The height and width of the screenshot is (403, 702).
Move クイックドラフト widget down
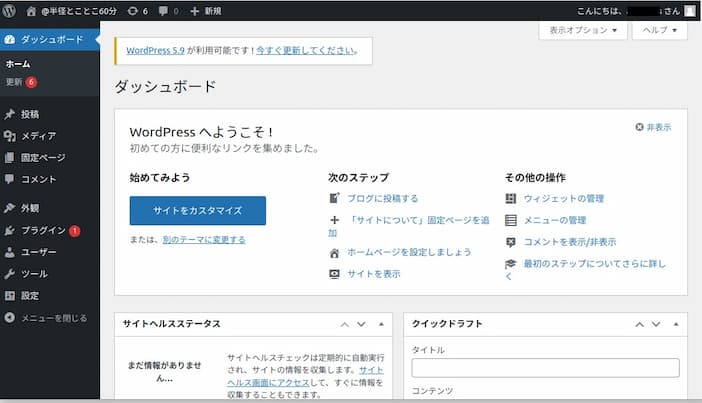(x=656, y=324)
